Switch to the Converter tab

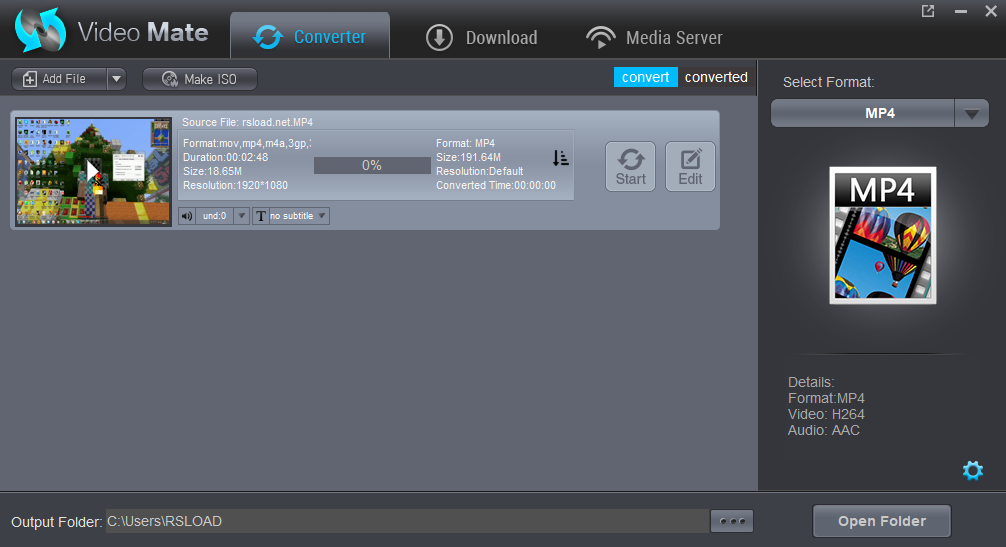pyautogui.click(x=310, y=37)
